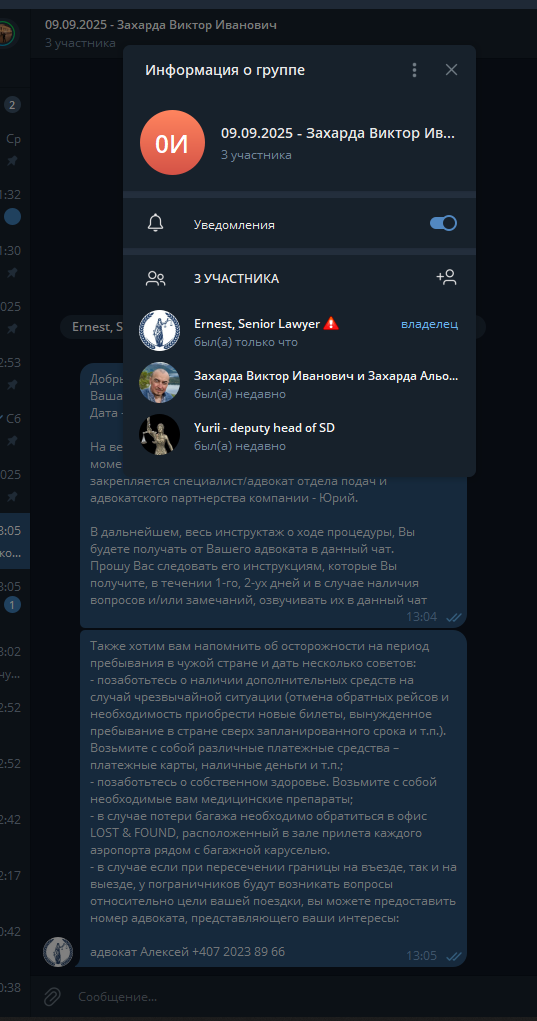
Task: Click the sender avatar beside 13:05 message
Action: point(58,952)
